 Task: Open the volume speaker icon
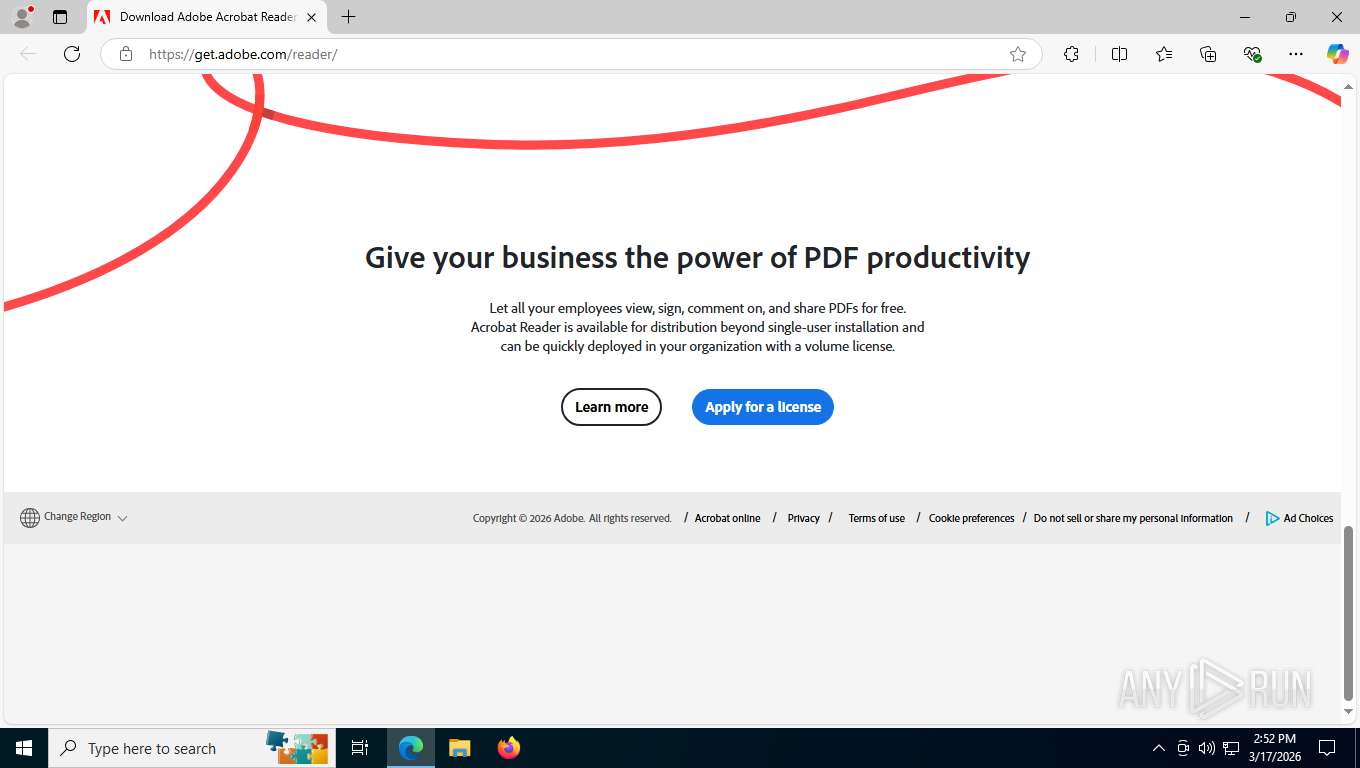(x=1207, y=748)
